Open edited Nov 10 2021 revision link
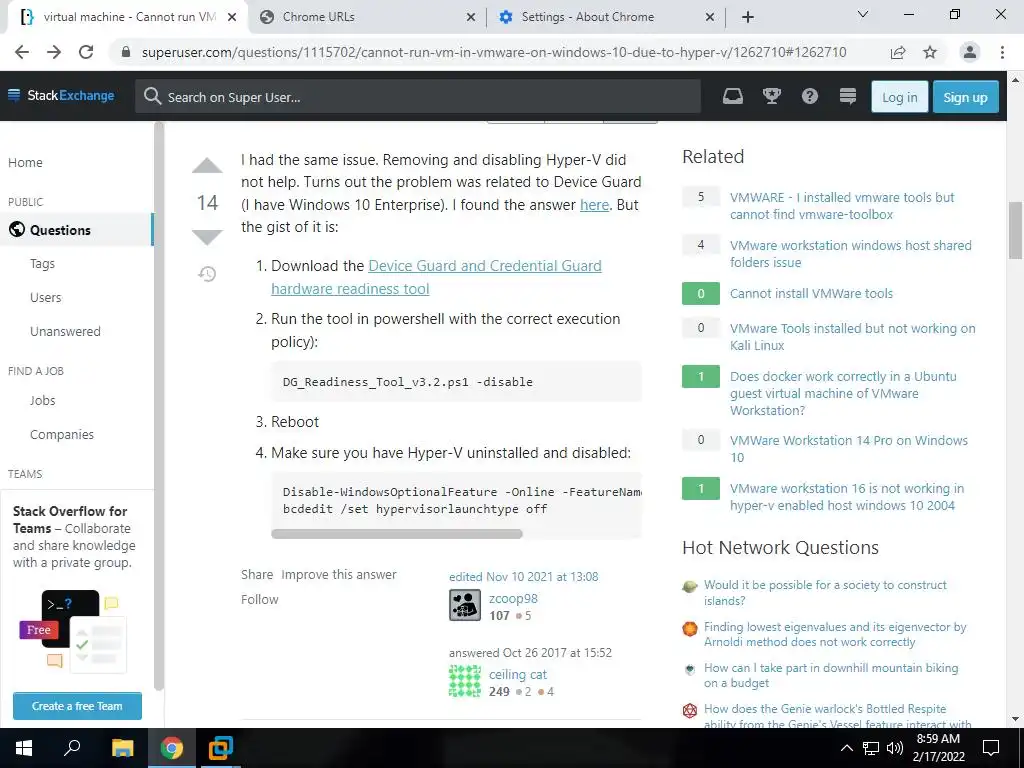1024x768 pixels. click(523, 577)
